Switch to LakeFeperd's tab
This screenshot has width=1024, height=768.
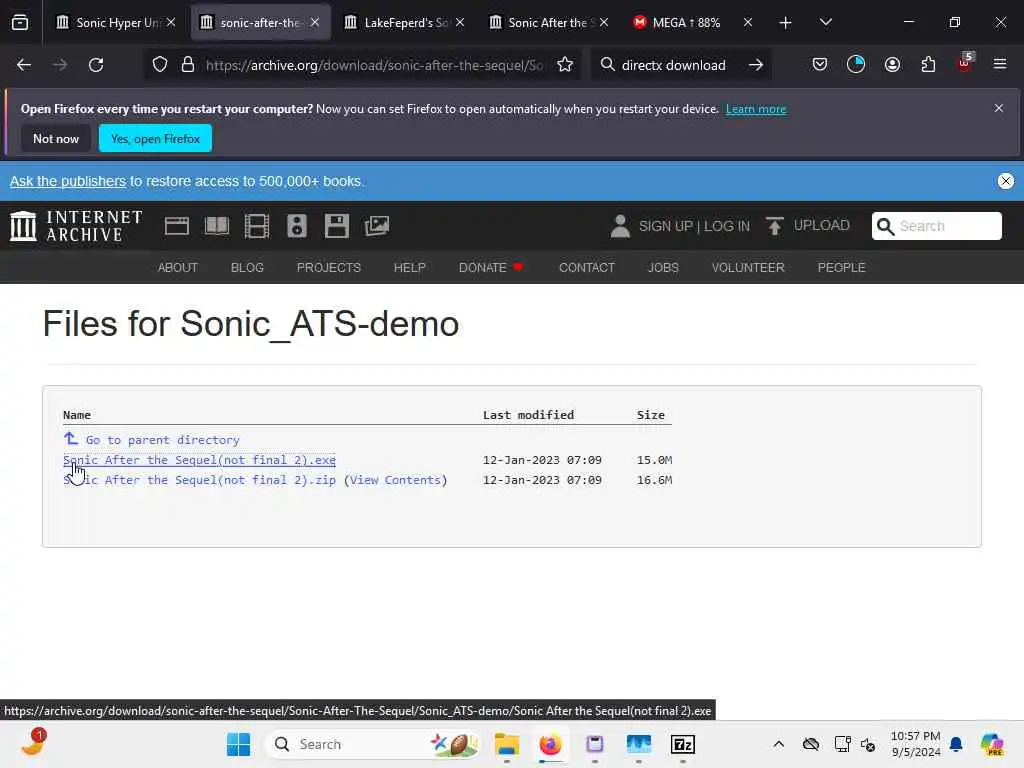406,23
